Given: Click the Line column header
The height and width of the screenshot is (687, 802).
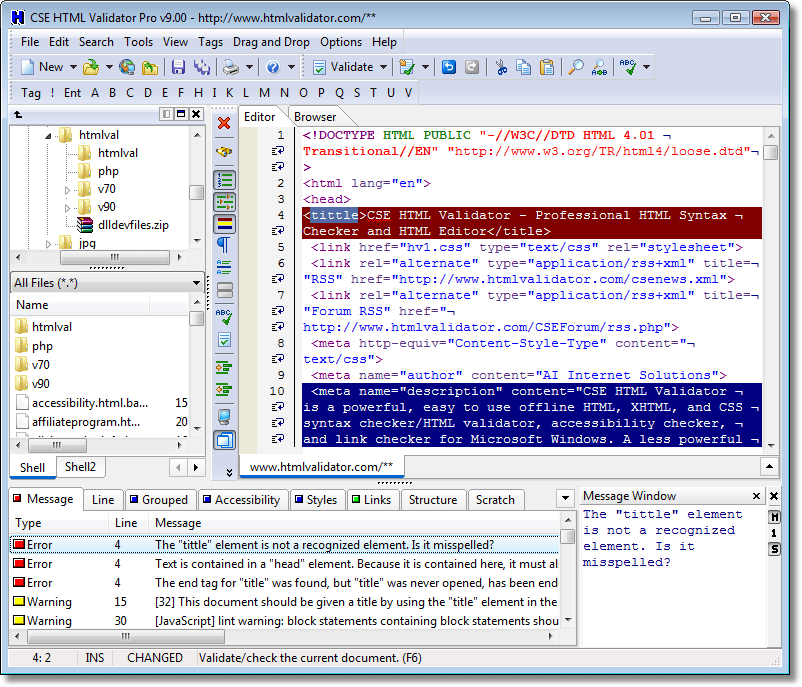Looking at the screenshot, I should [126, 523].
